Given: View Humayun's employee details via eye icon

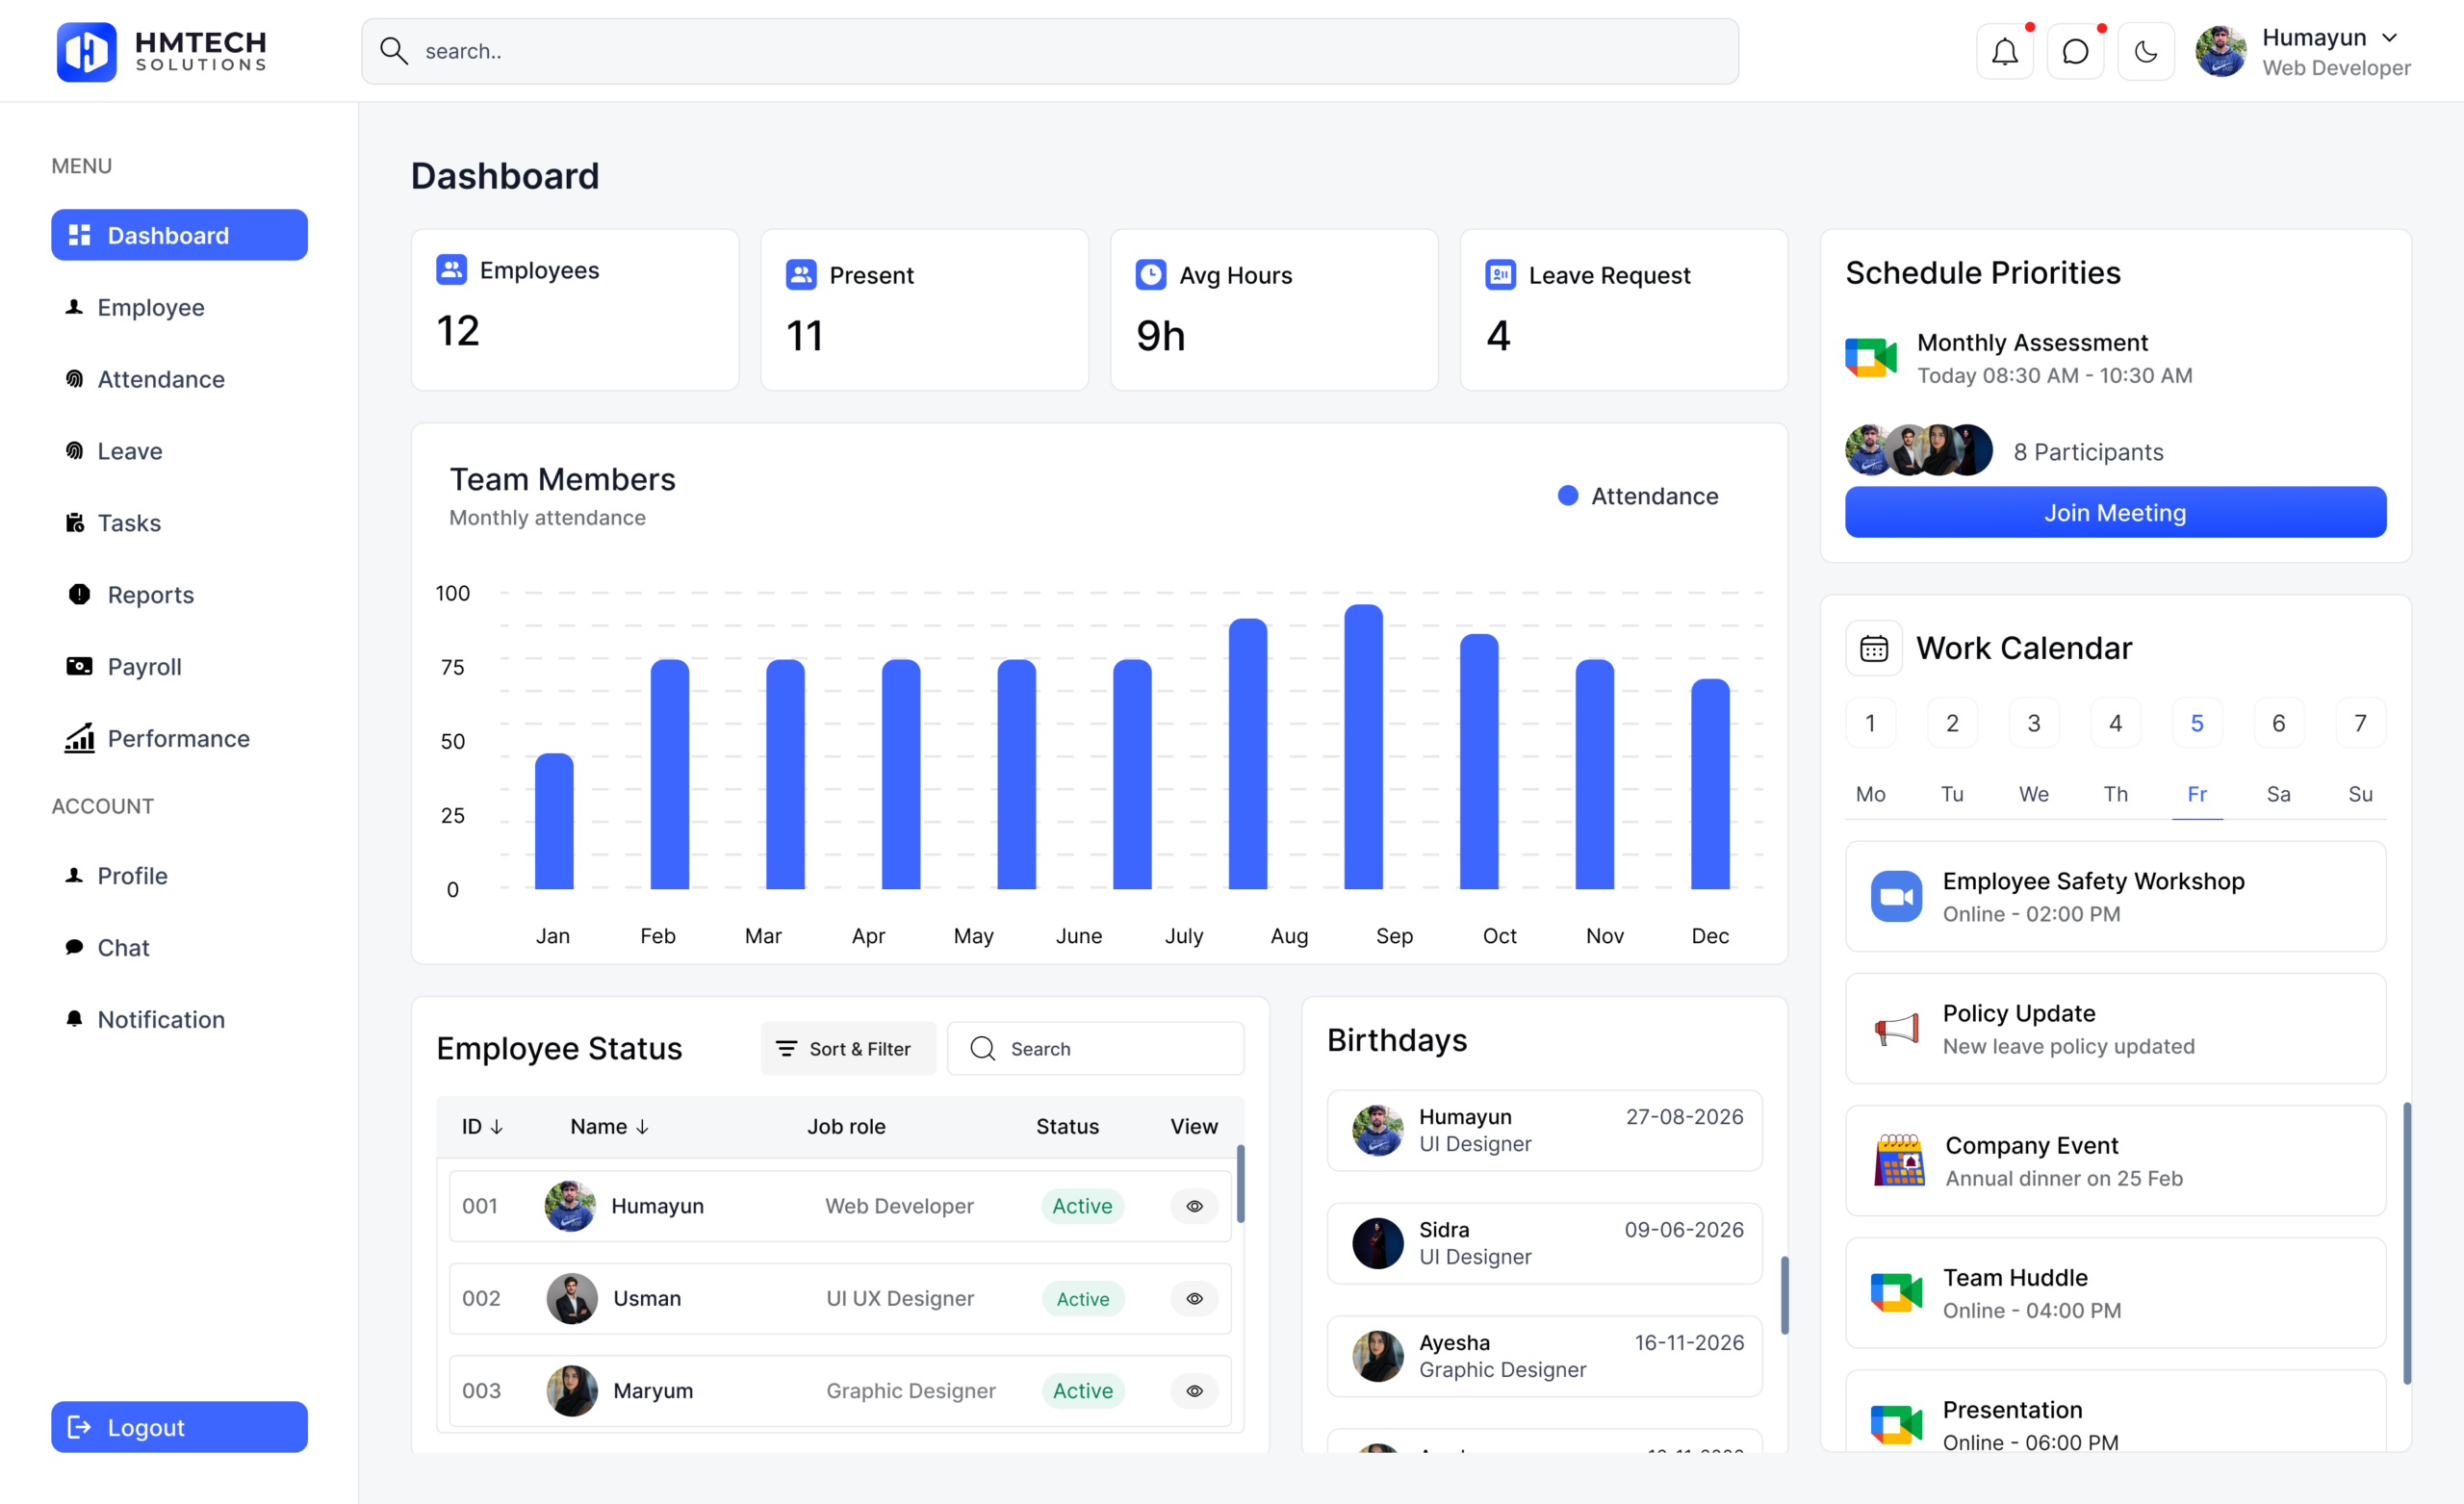Looking at the screenshot, I should (x=1194, y=1206).
